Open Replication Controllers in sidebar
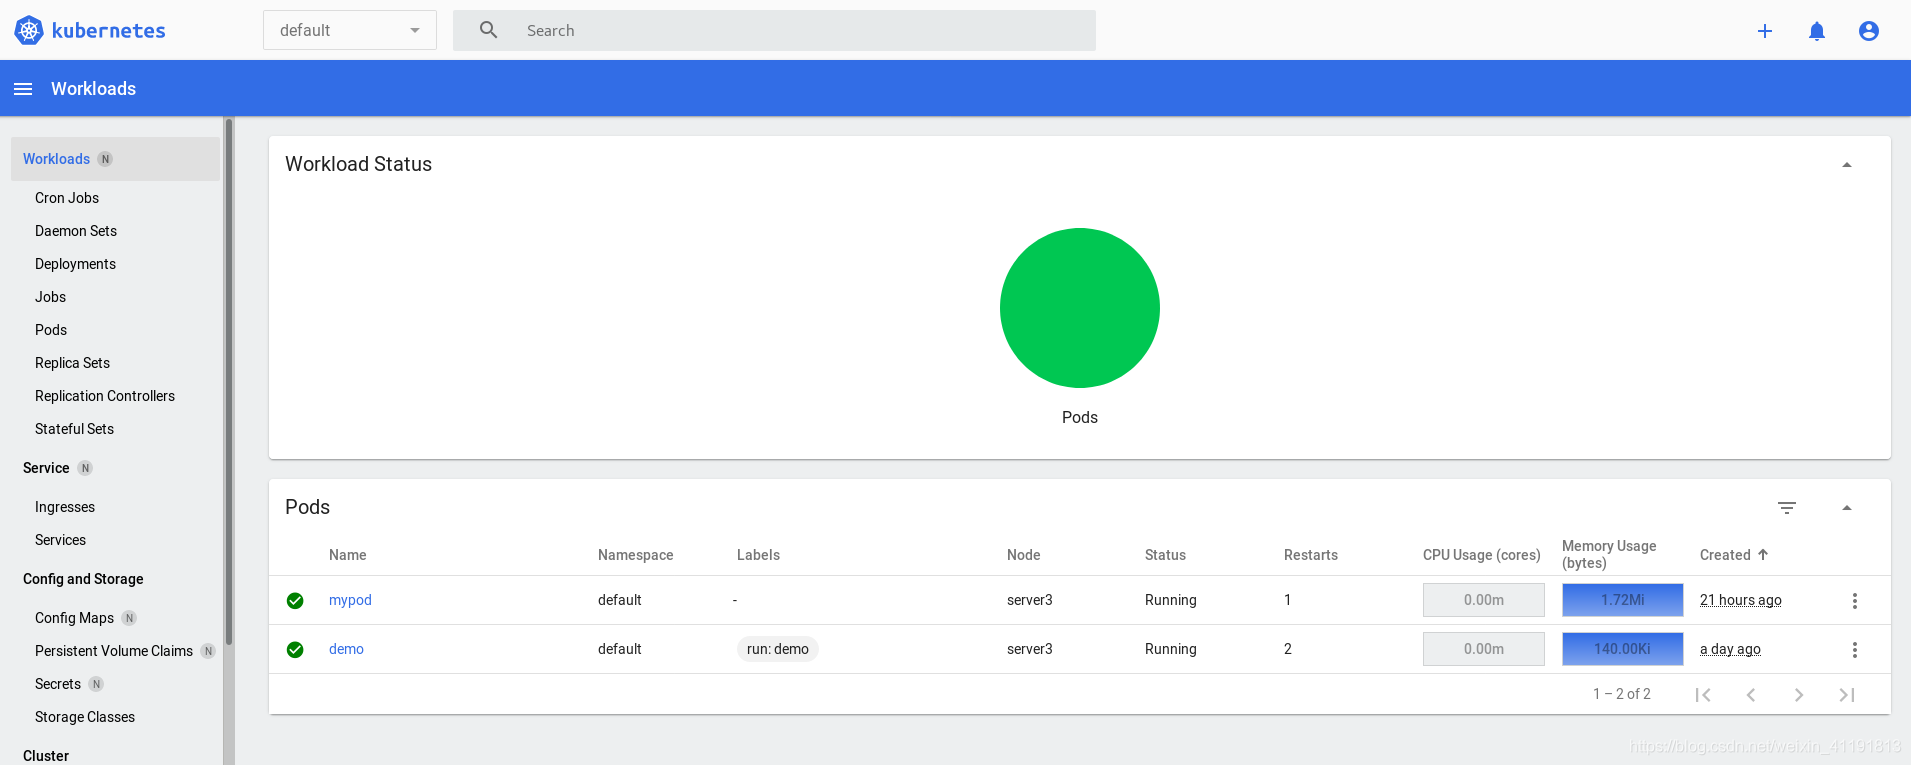This screenshot has width=1911, height=765. click(105, 396)
